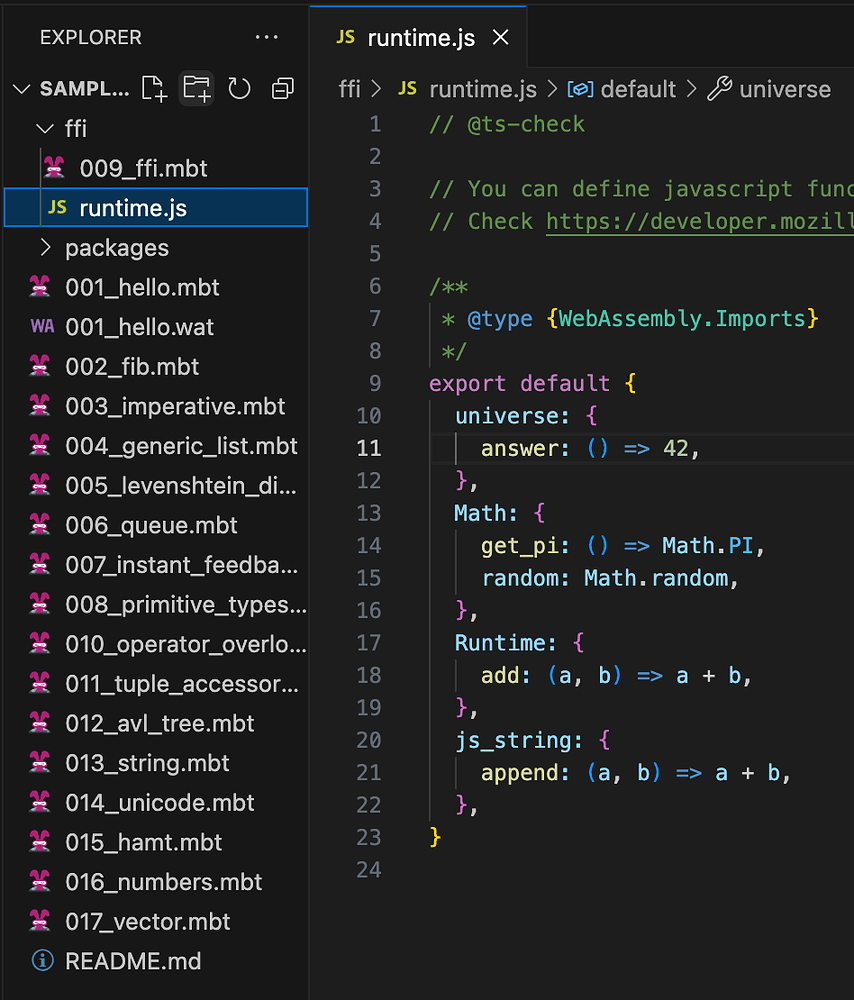Collapse the ffi folder
Image resolution: width=854 pixels, height=1000 pixels.
click(x=44, y=128)
